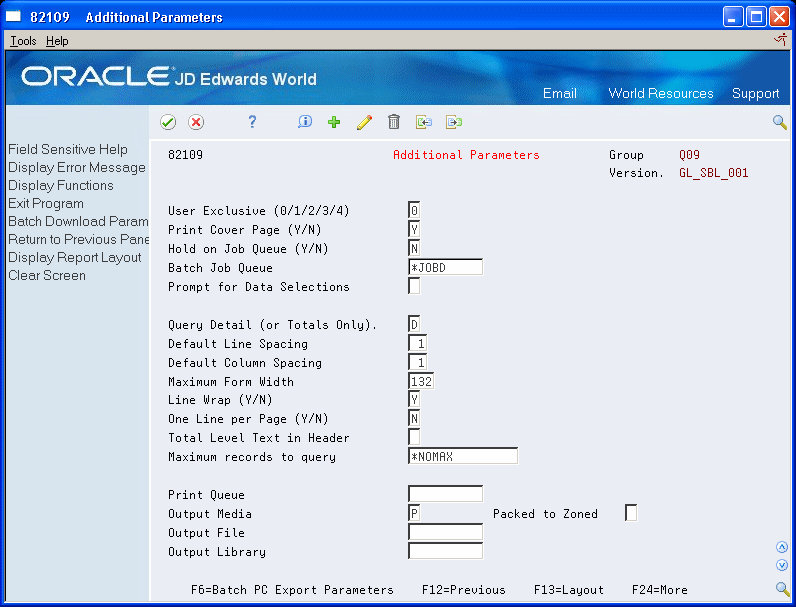The height and width of the screenshot is (607, 796).
Task: Click the red Additional Parameters heading
Action: click(x=466, y=155)
